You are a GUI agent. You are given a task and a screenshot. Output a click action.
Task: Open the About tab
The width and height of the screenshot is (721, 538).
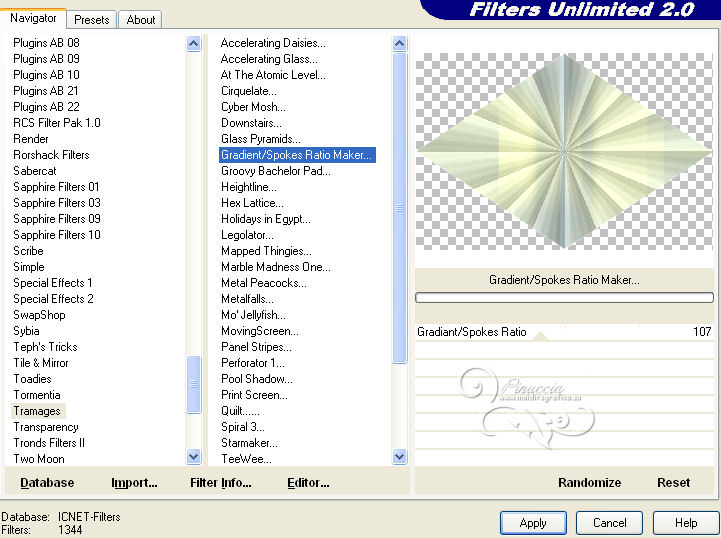click(141, 20)
